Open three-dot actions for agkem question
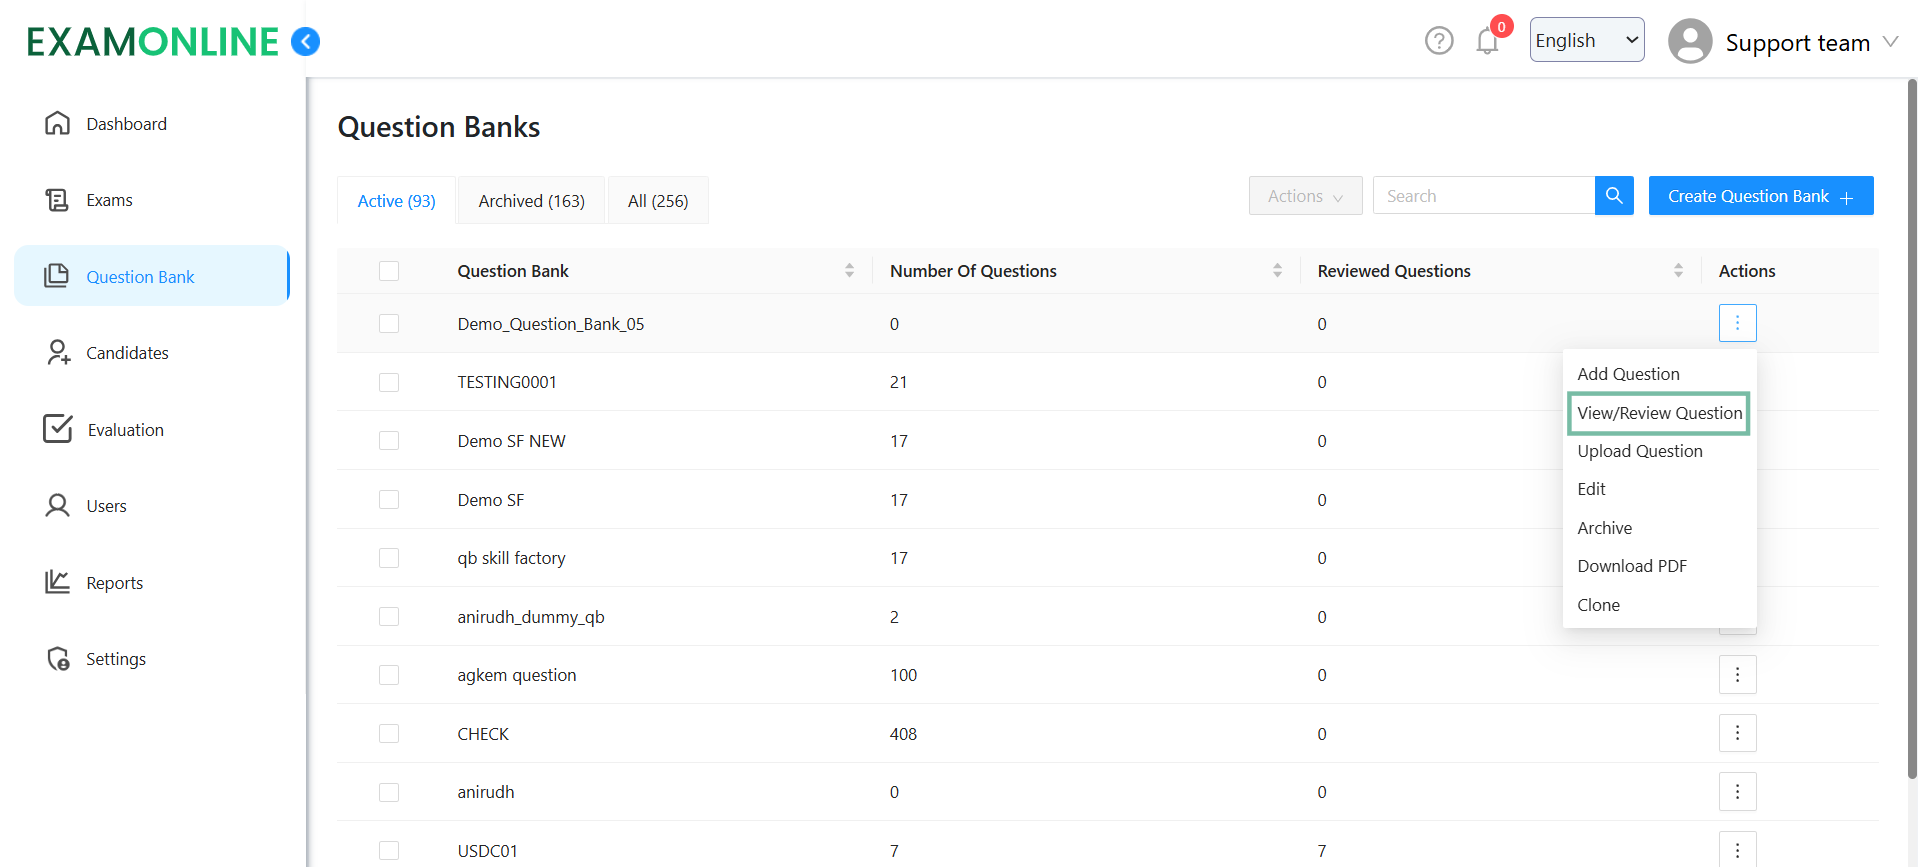Viewport: 1918px width, 867px height. 1737,675
